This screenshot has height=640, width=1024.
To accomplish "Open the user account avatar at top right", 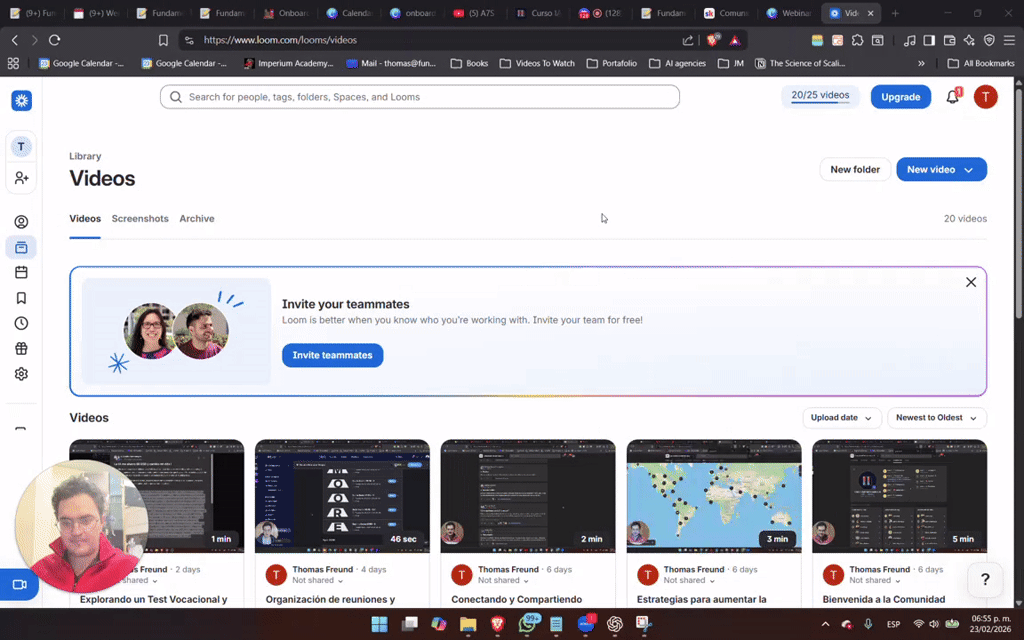I will [985, 97].
